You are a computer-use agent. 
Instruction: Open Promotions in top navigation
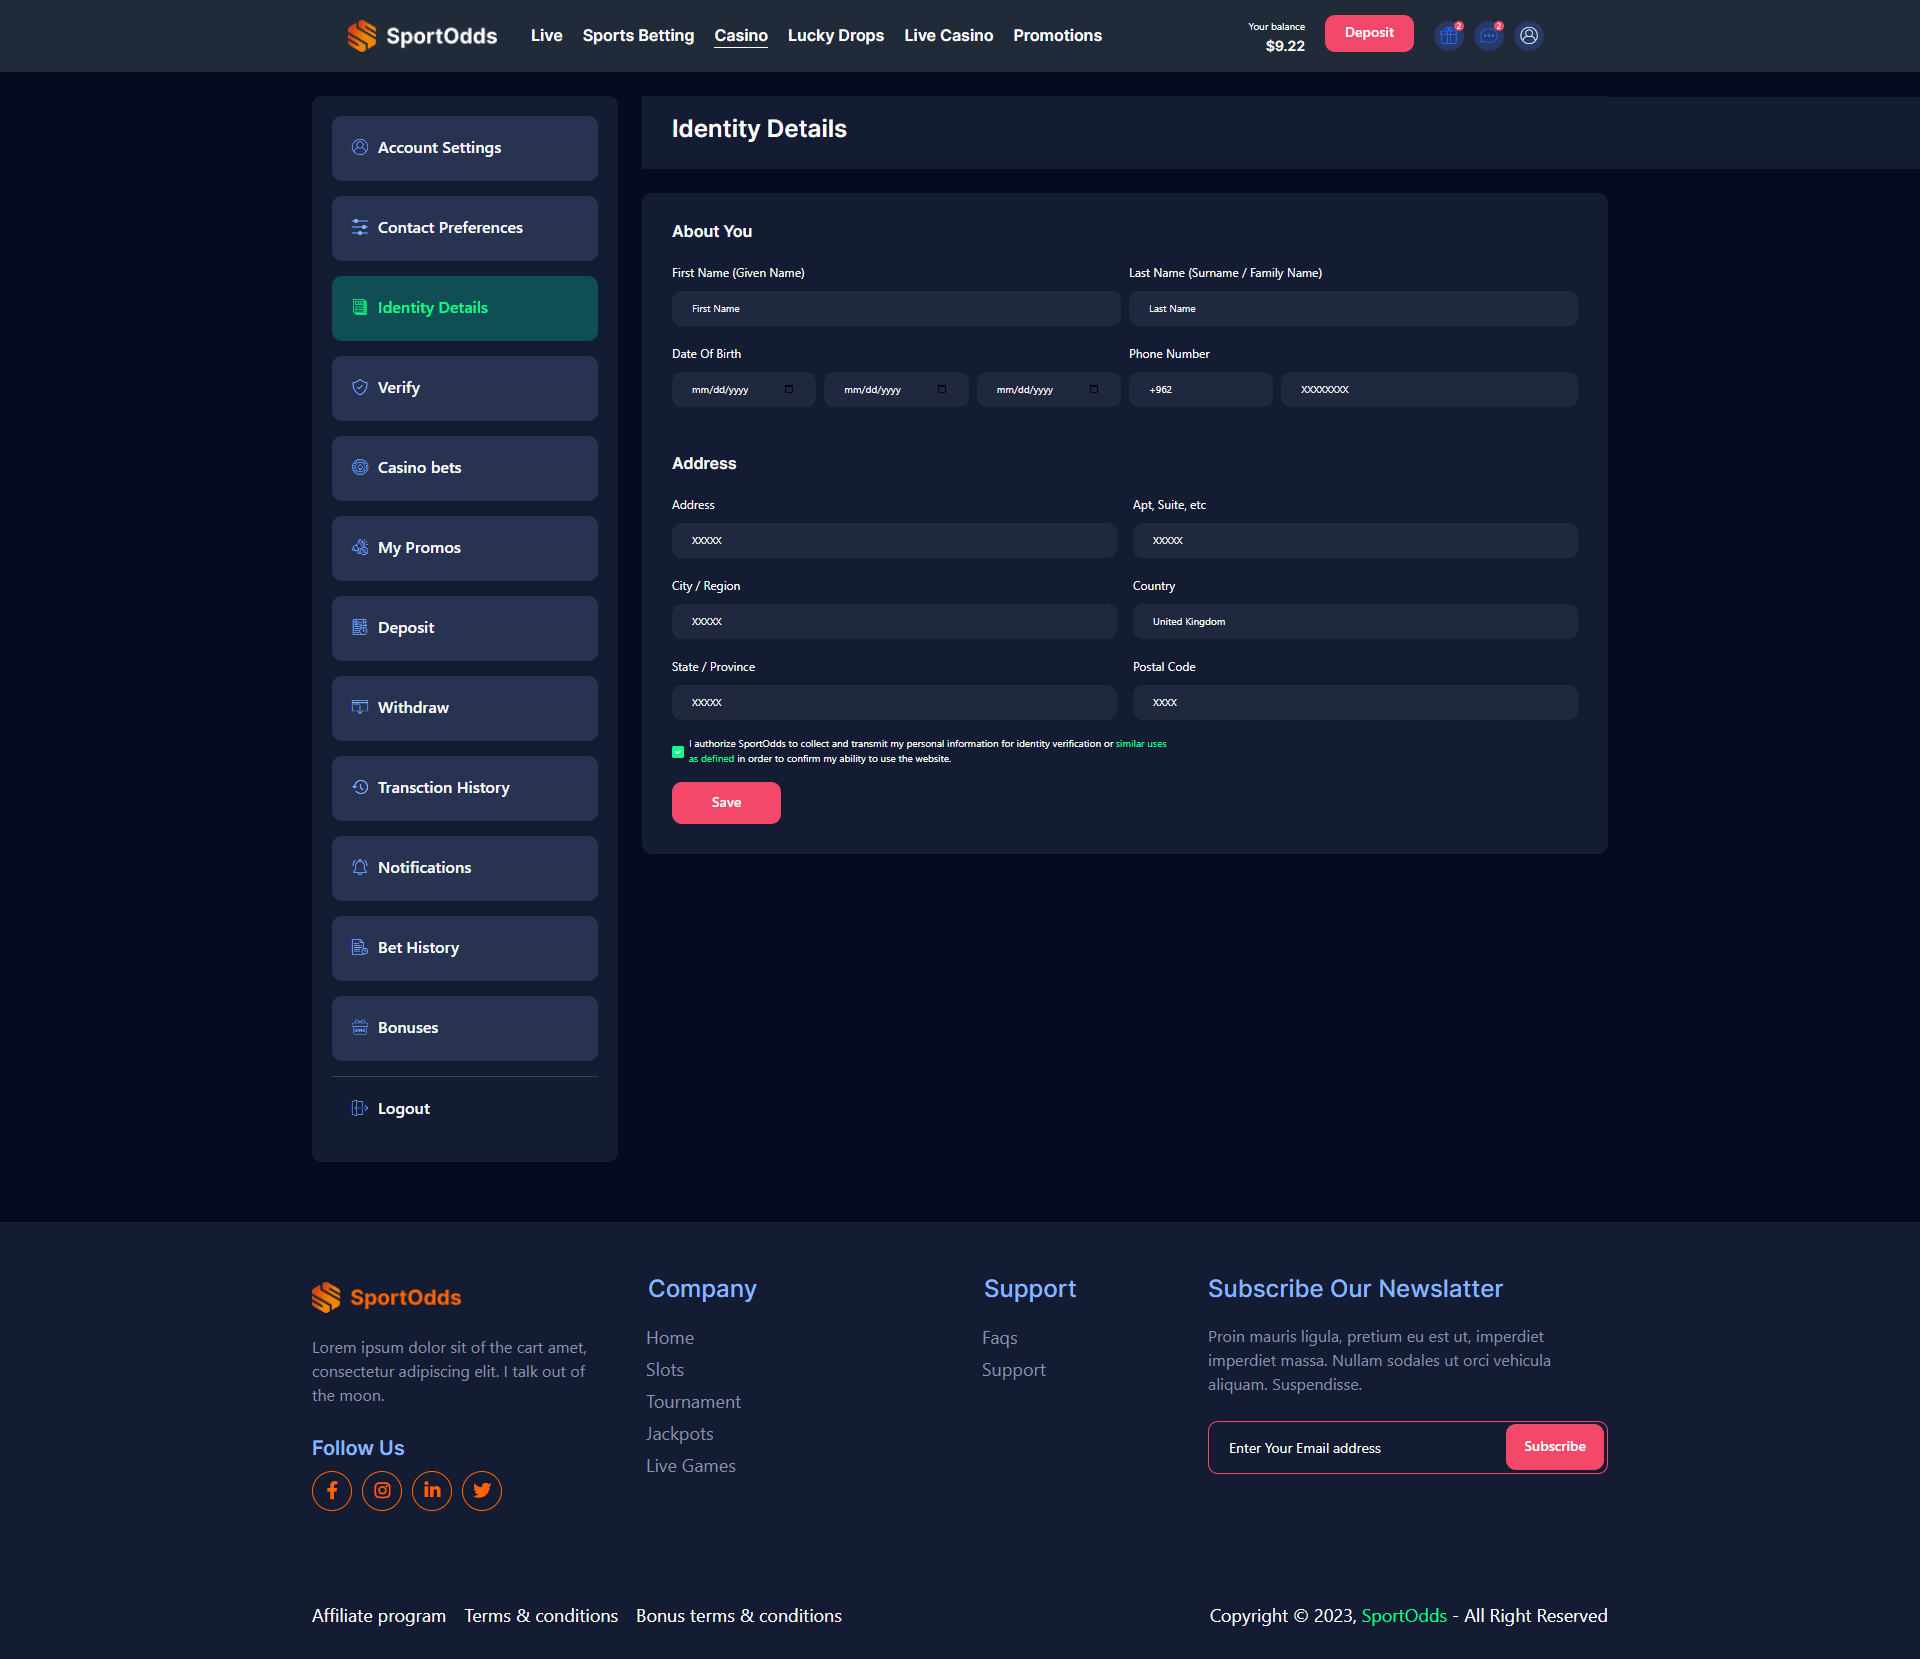(1057, 35)
